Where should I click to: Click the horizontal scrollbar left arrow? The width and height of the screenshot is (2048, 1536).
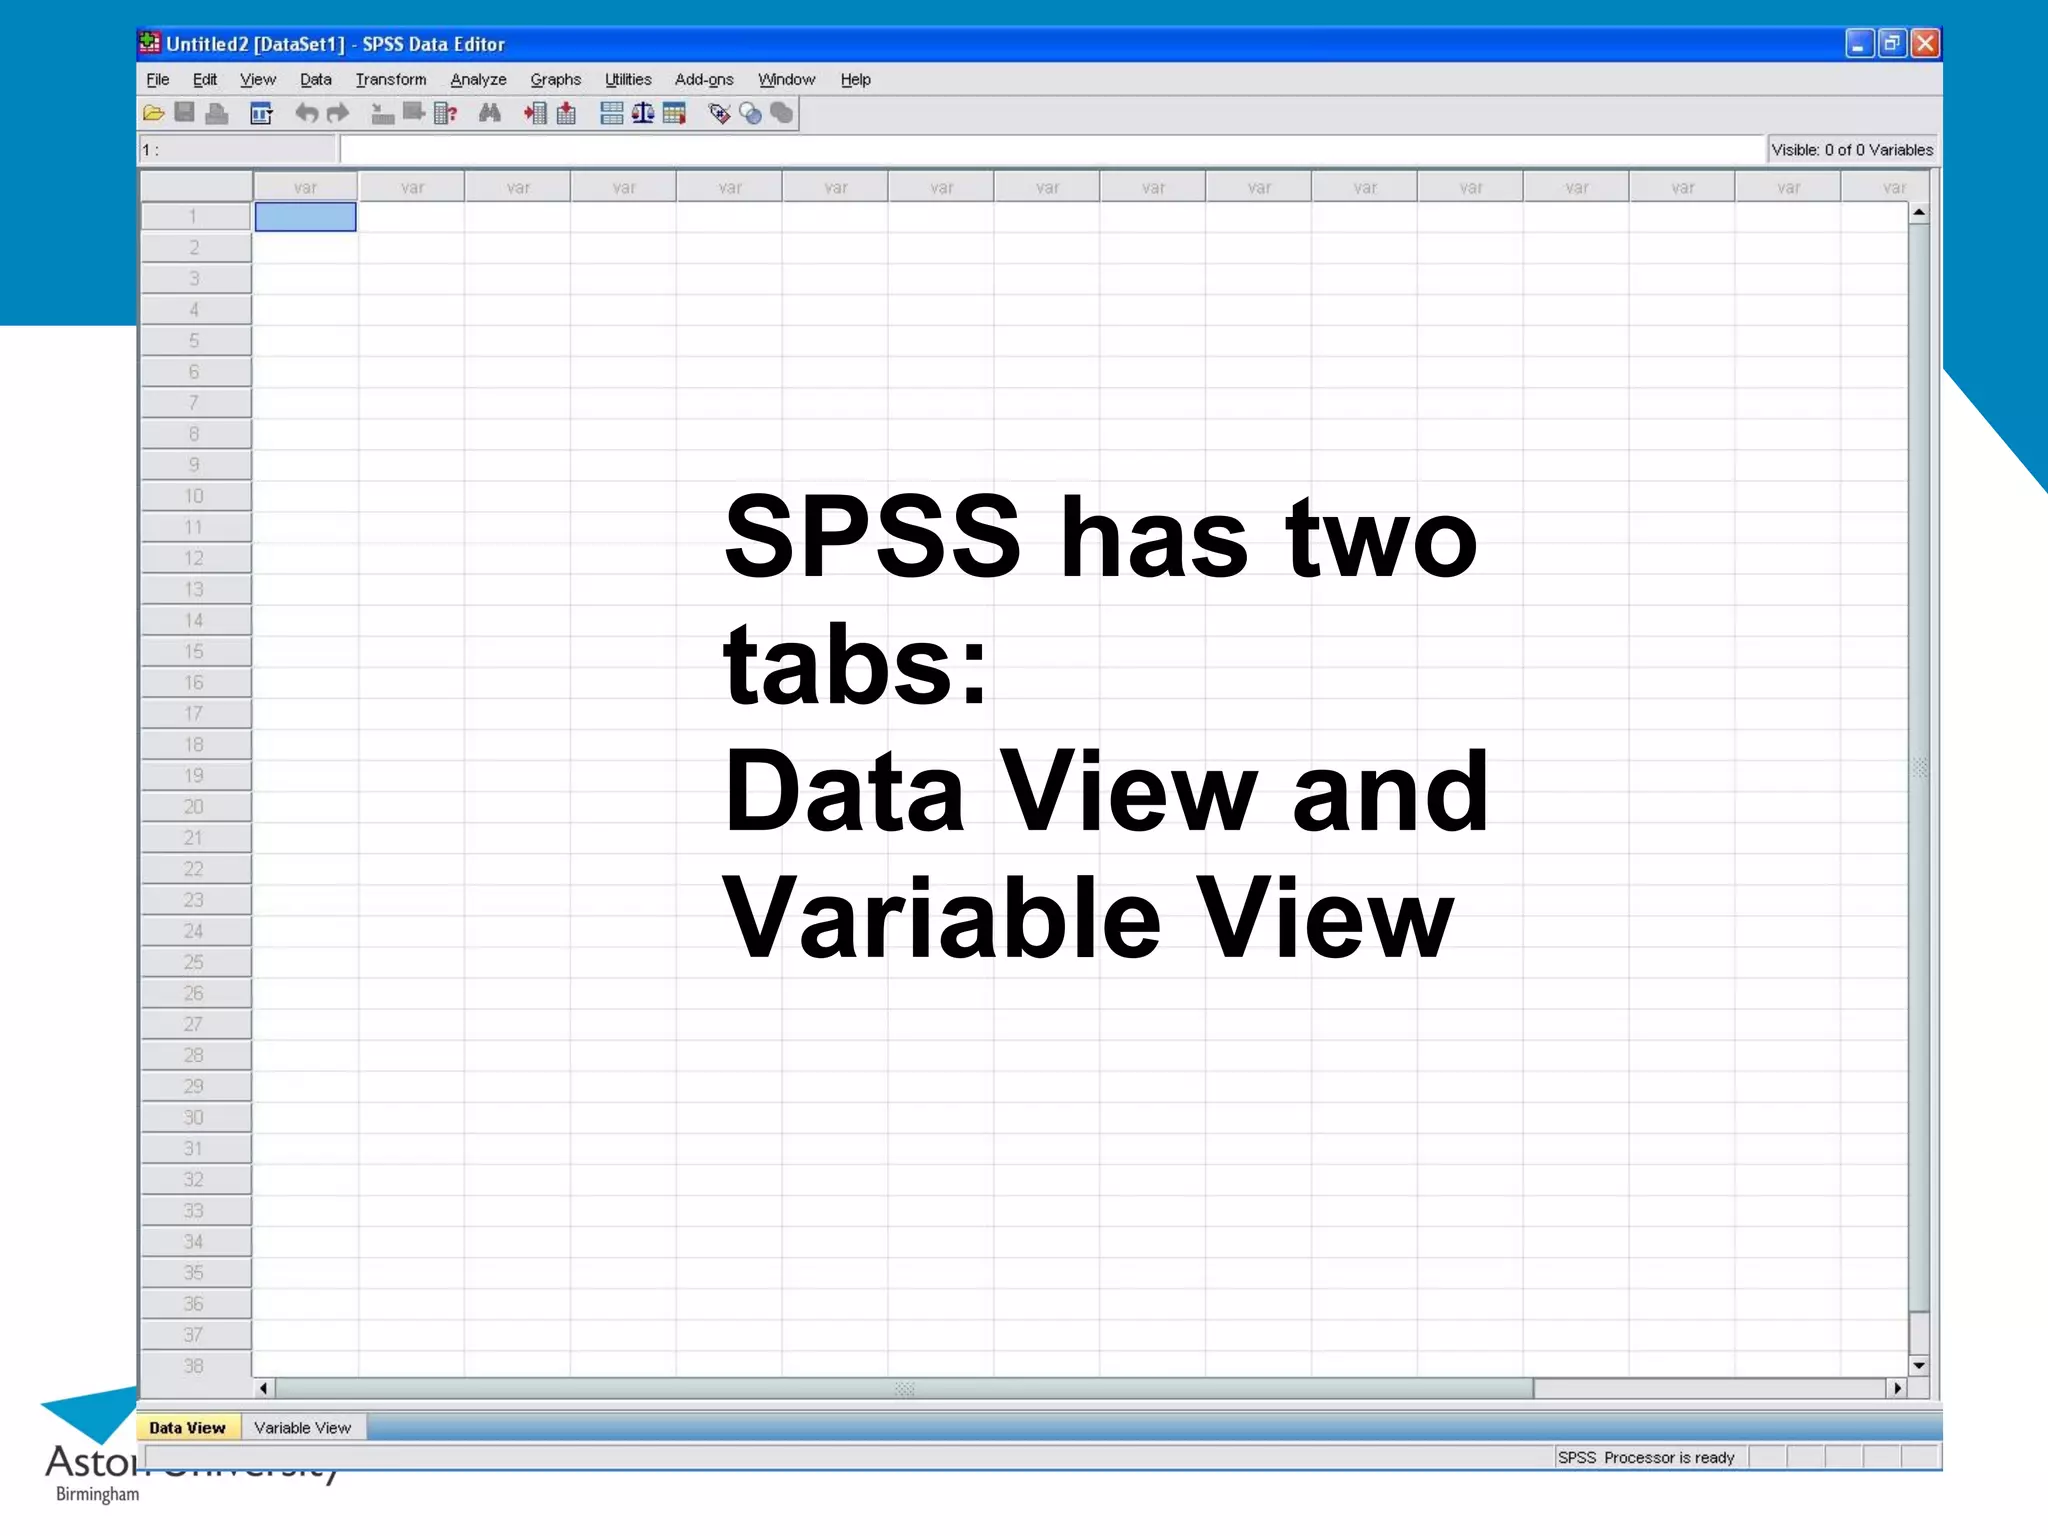263,1389
